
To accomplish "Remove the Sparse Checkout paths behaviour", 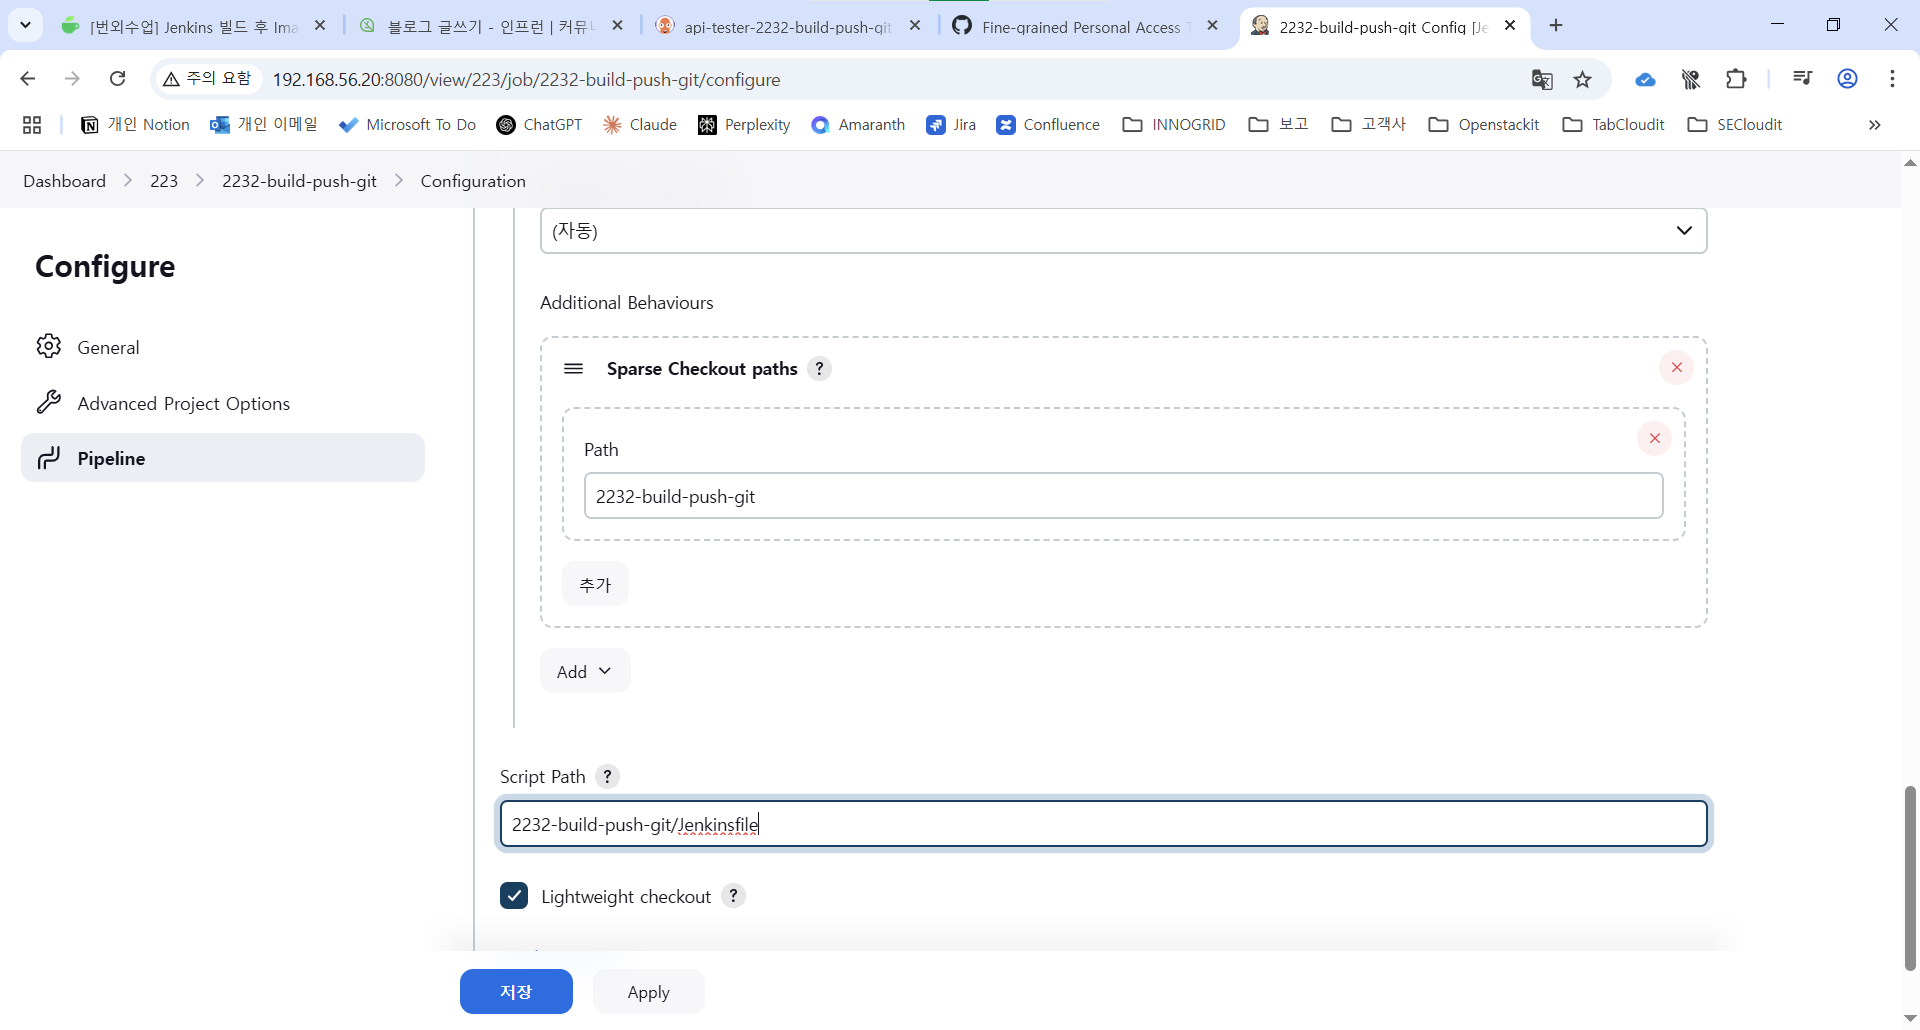I will click(1677, 368).
